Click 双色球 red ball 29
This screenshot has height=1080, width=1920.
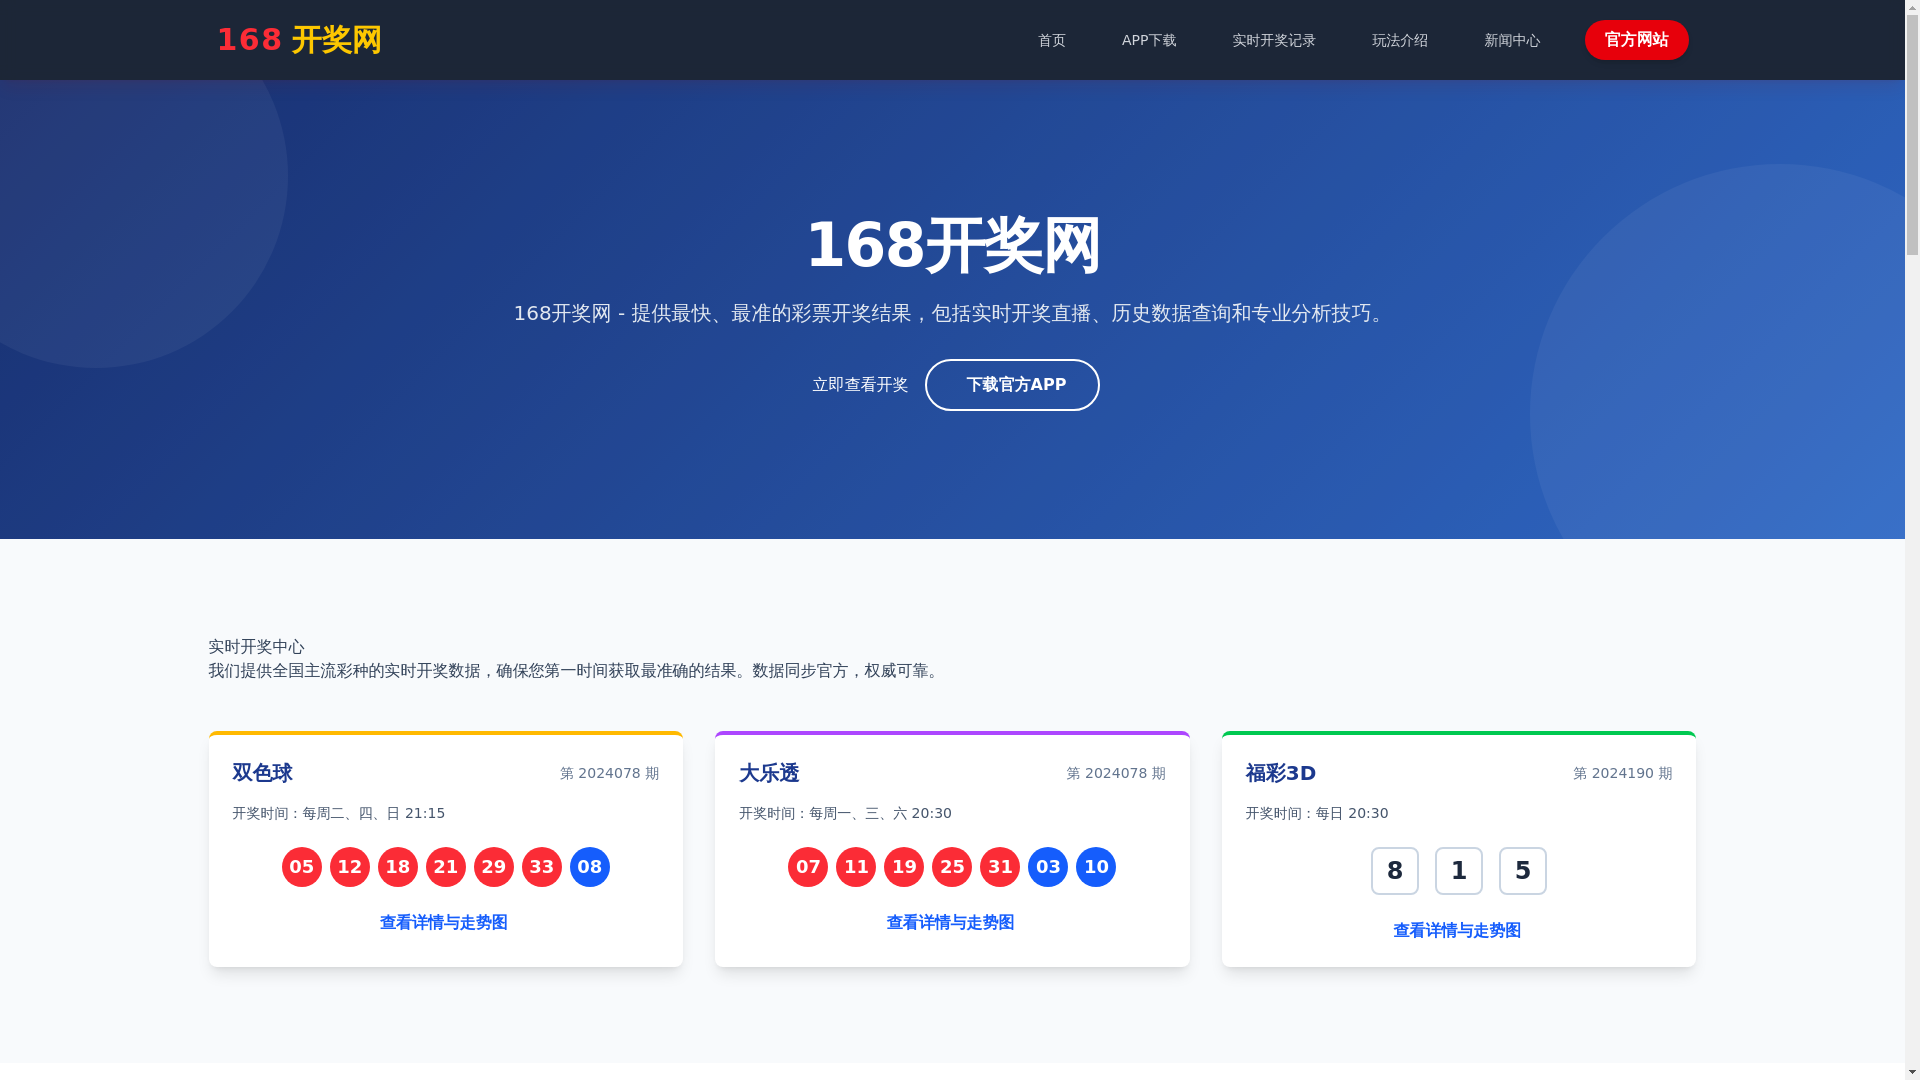(x=494, y=867)
